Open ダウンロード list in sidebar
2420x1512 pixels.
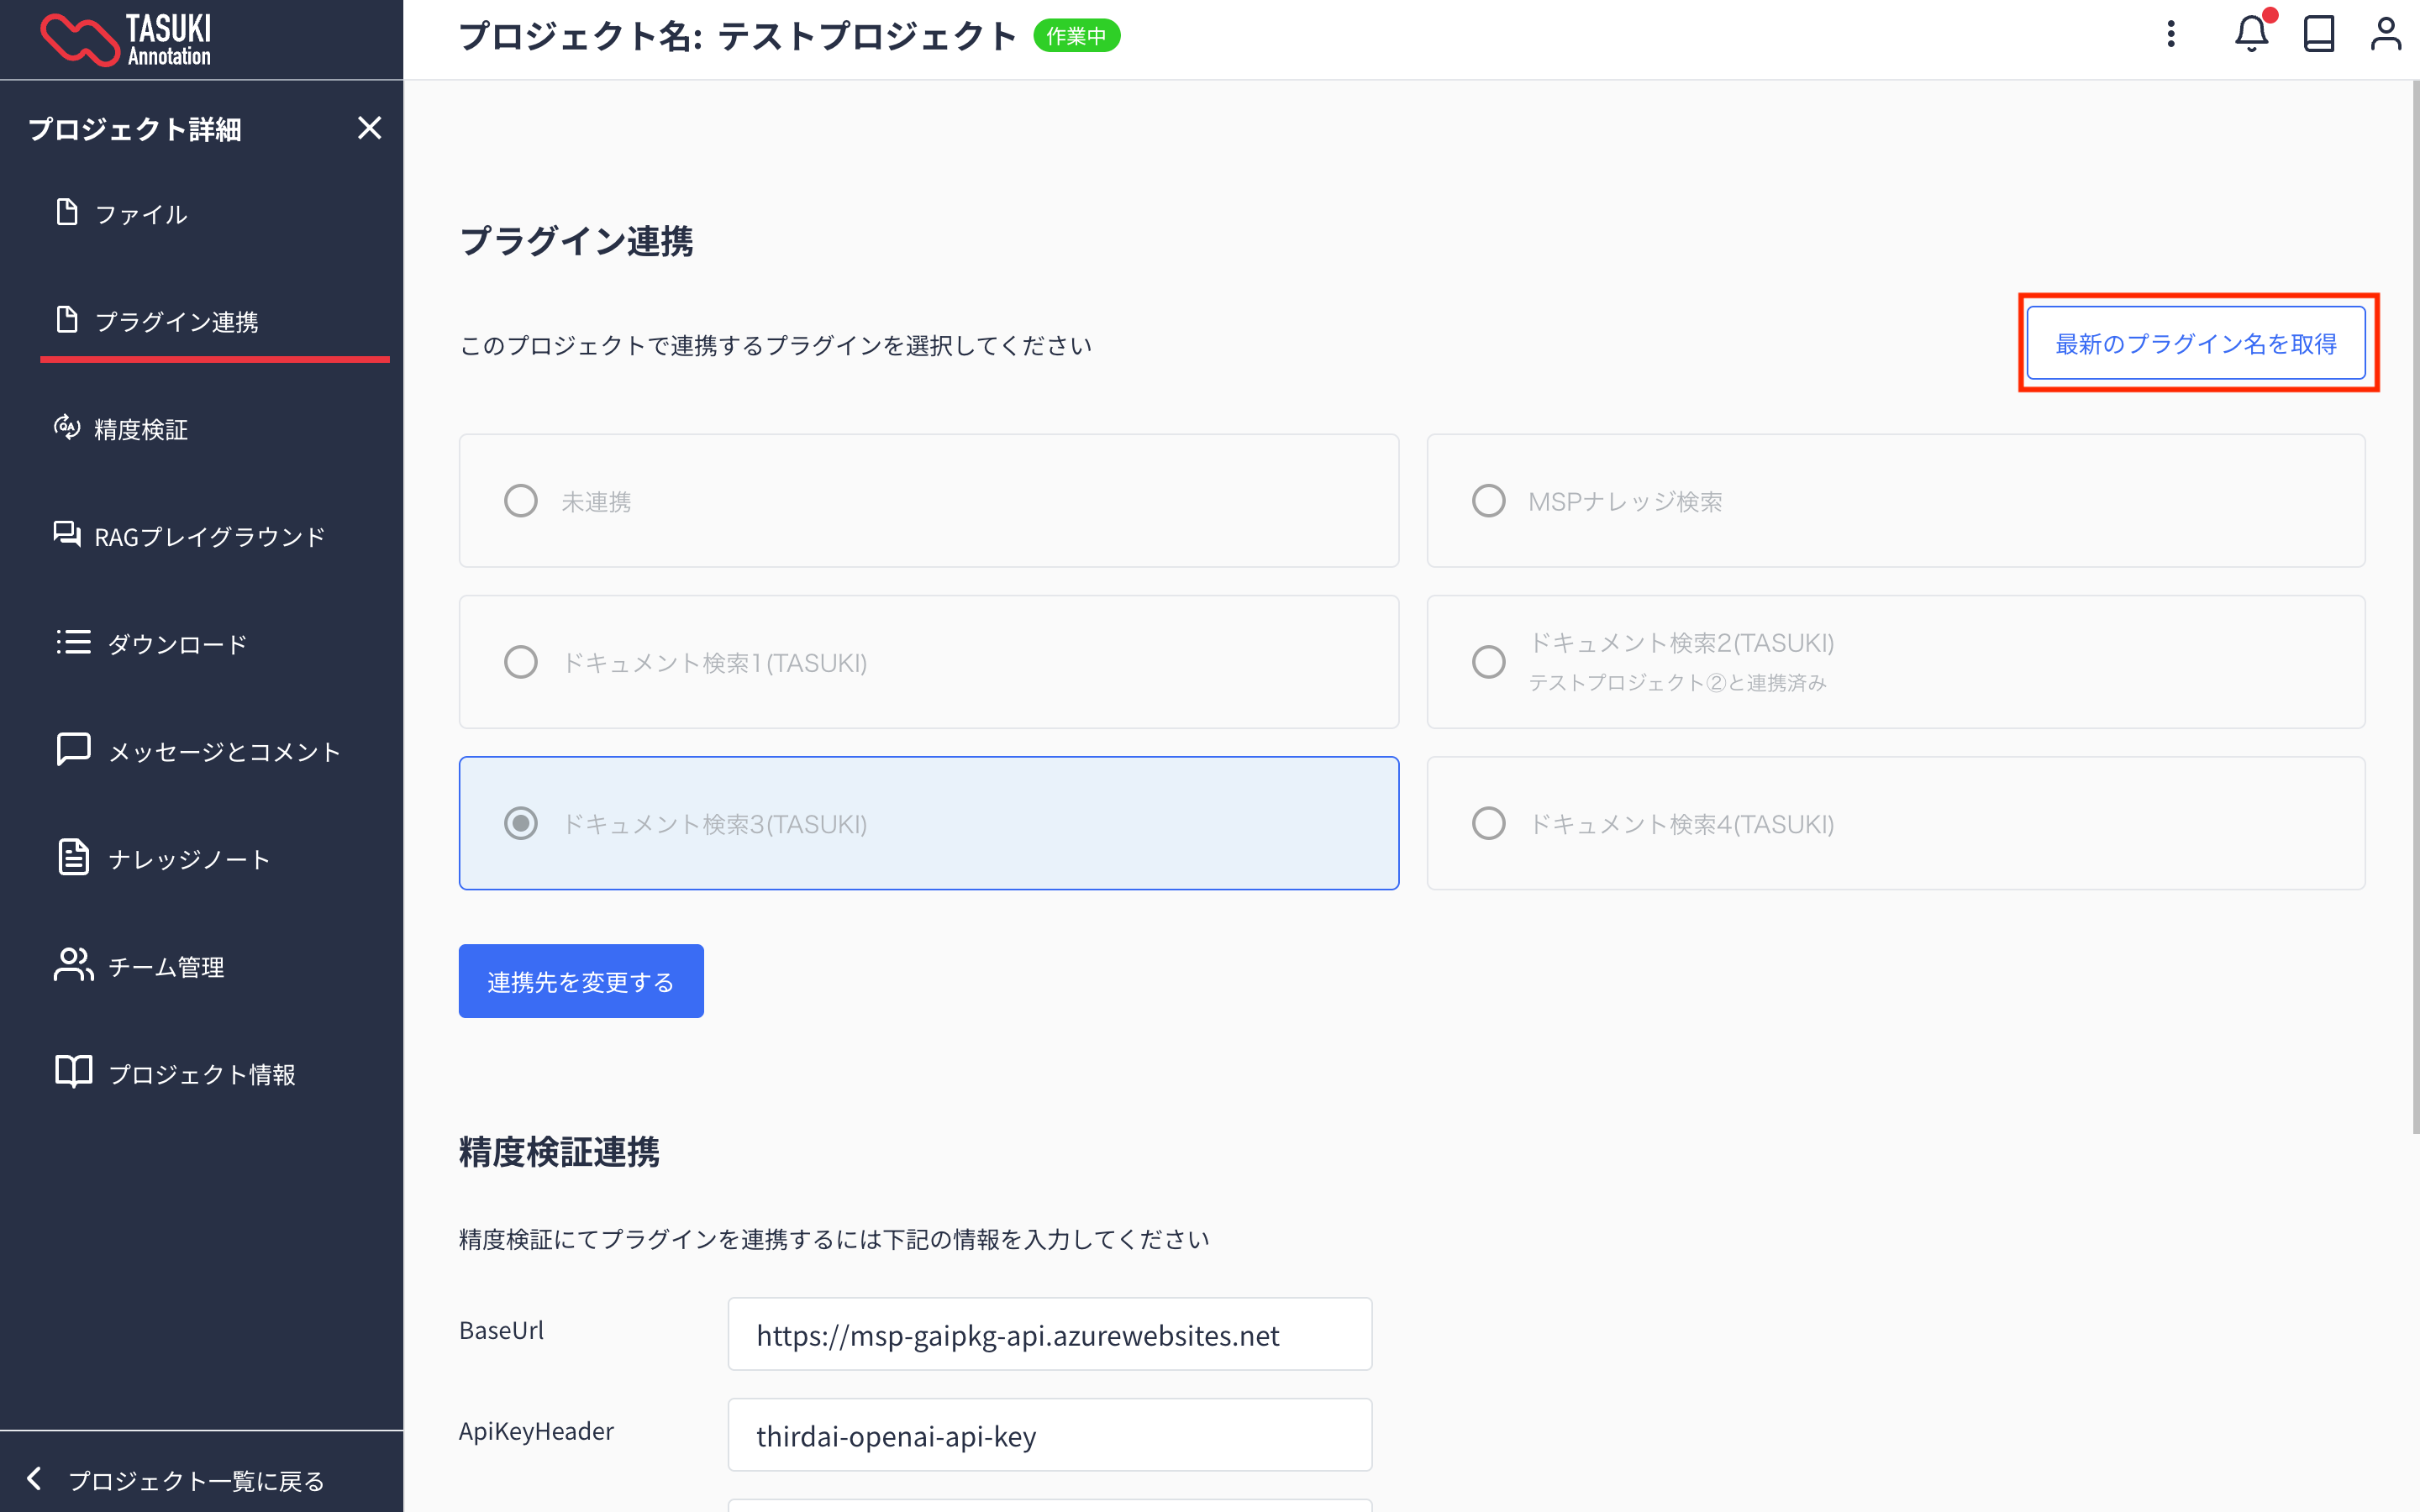tap(176, 644)
